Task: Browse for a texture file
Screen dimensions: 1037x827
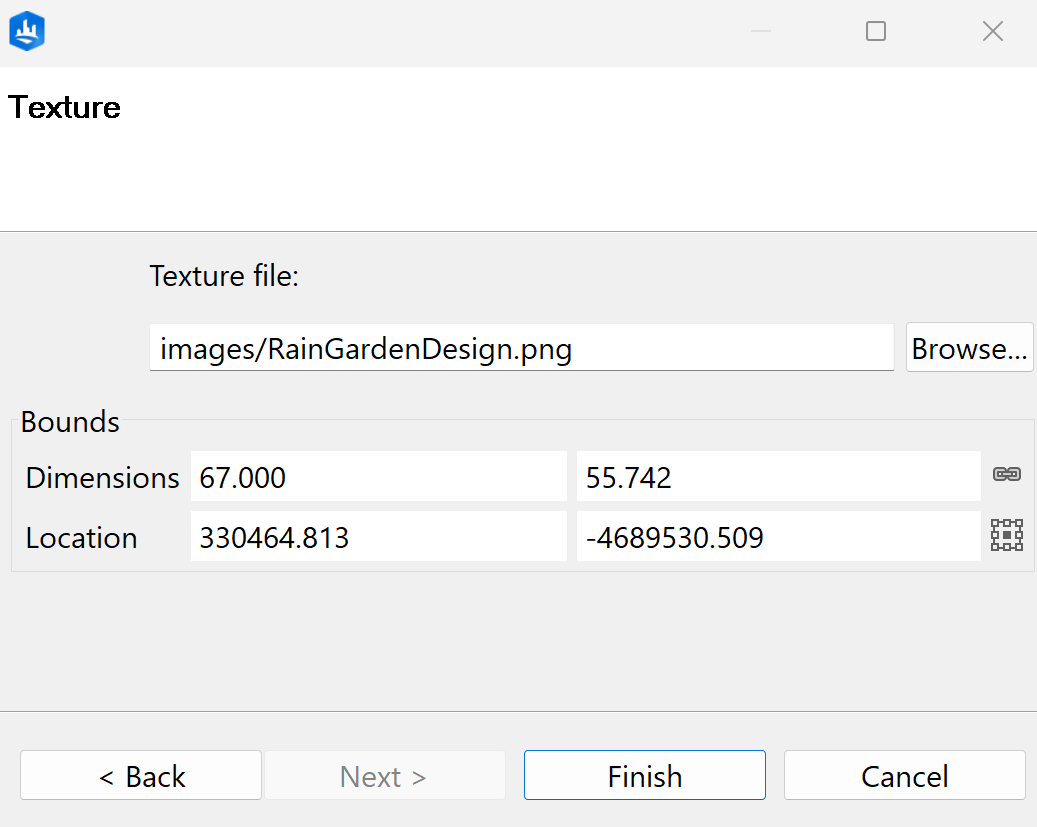Action: click(x=969, y=348)
